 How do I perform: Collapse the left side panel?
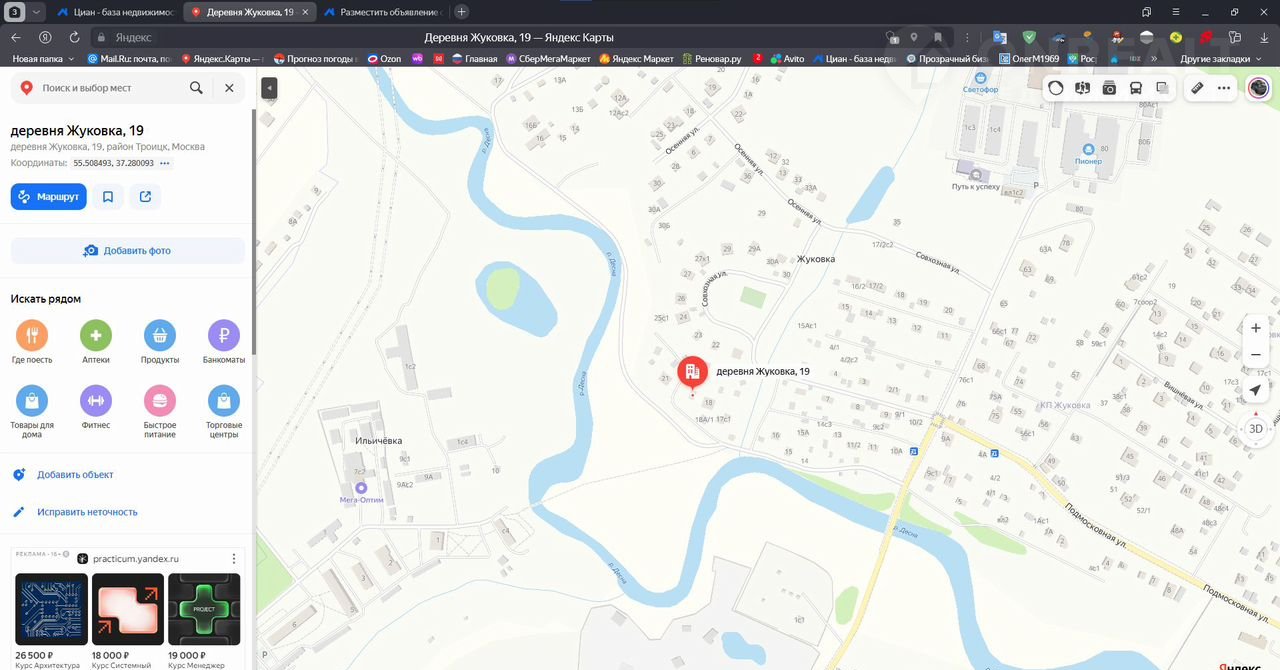pyautogui.click(x=268, y=88)
